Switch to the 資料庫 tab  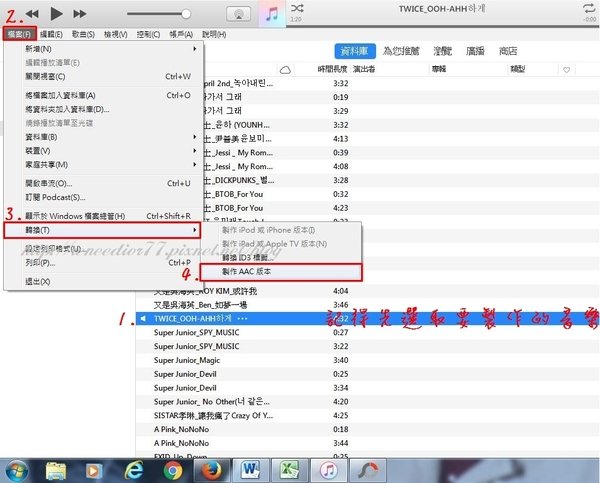click(x=355, y=51)
